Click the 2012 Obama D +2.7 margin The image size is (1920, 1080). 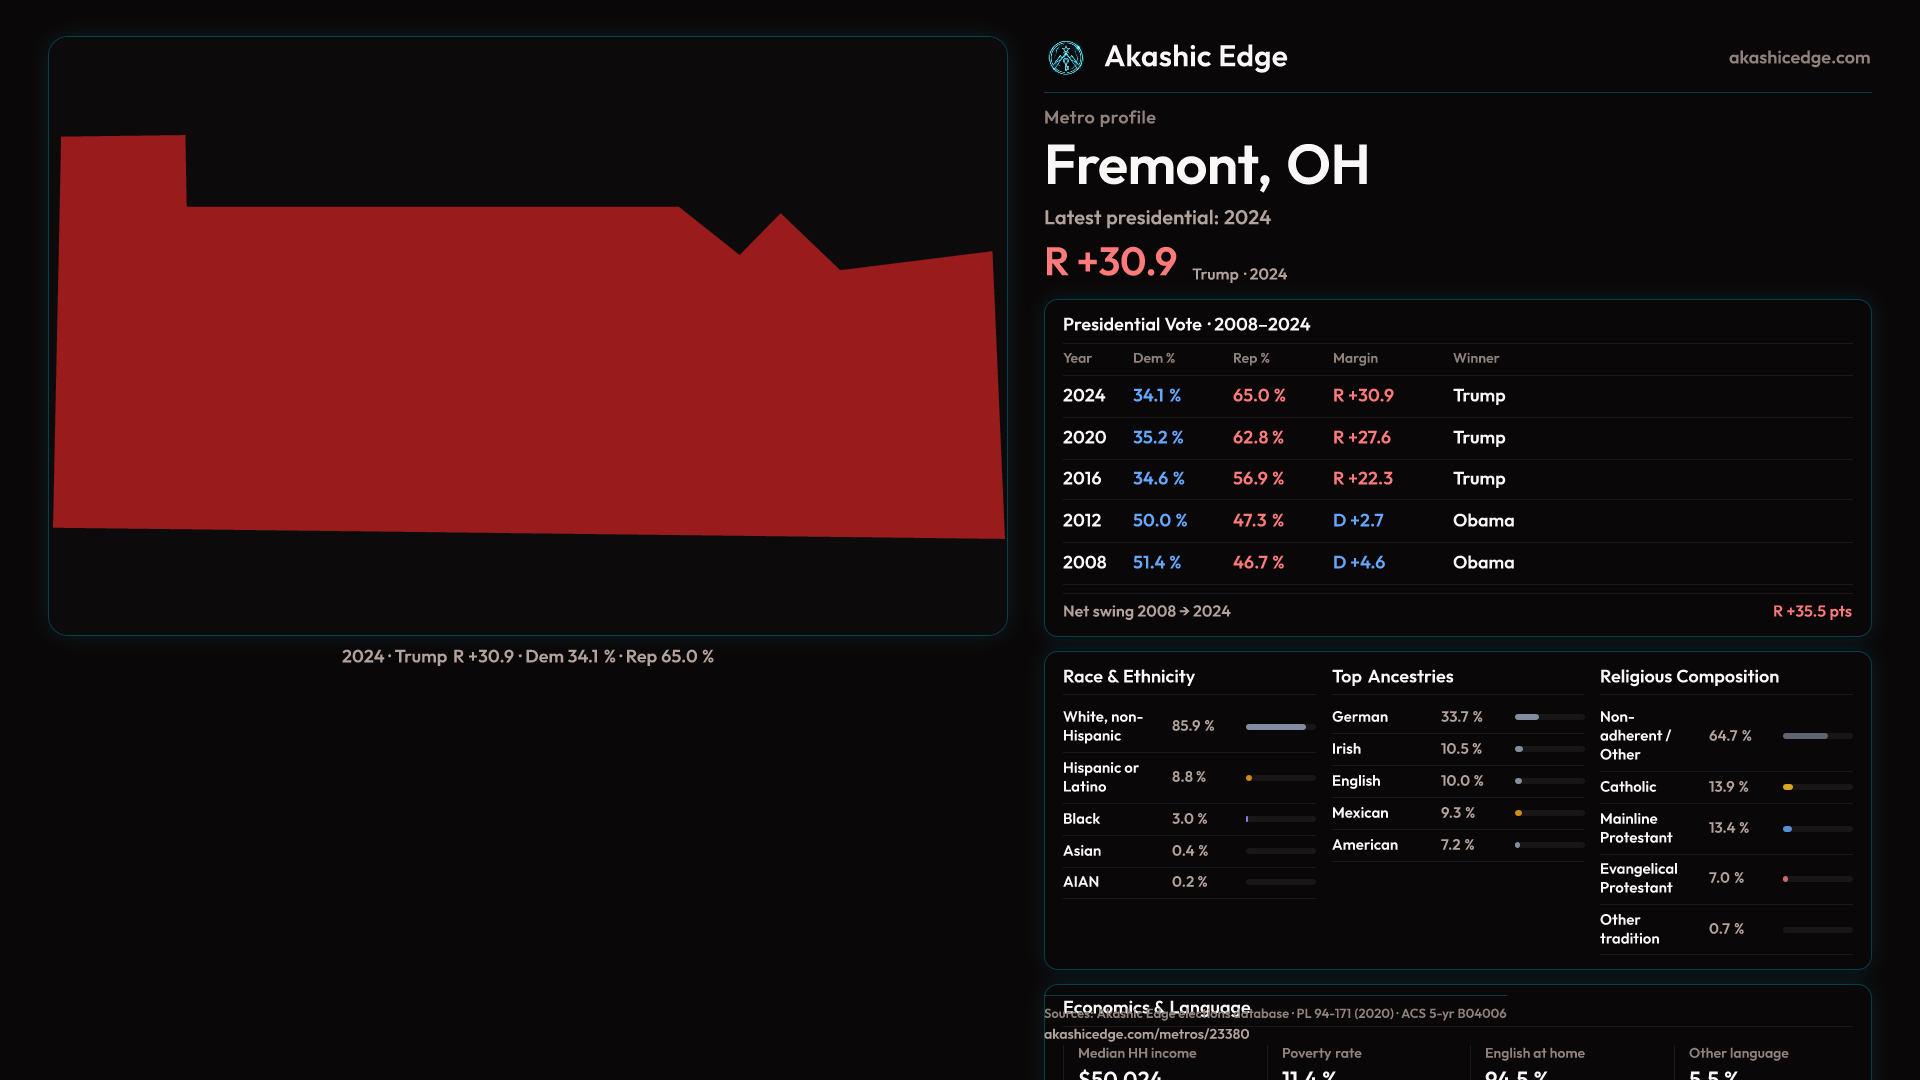click(1358, 521)
